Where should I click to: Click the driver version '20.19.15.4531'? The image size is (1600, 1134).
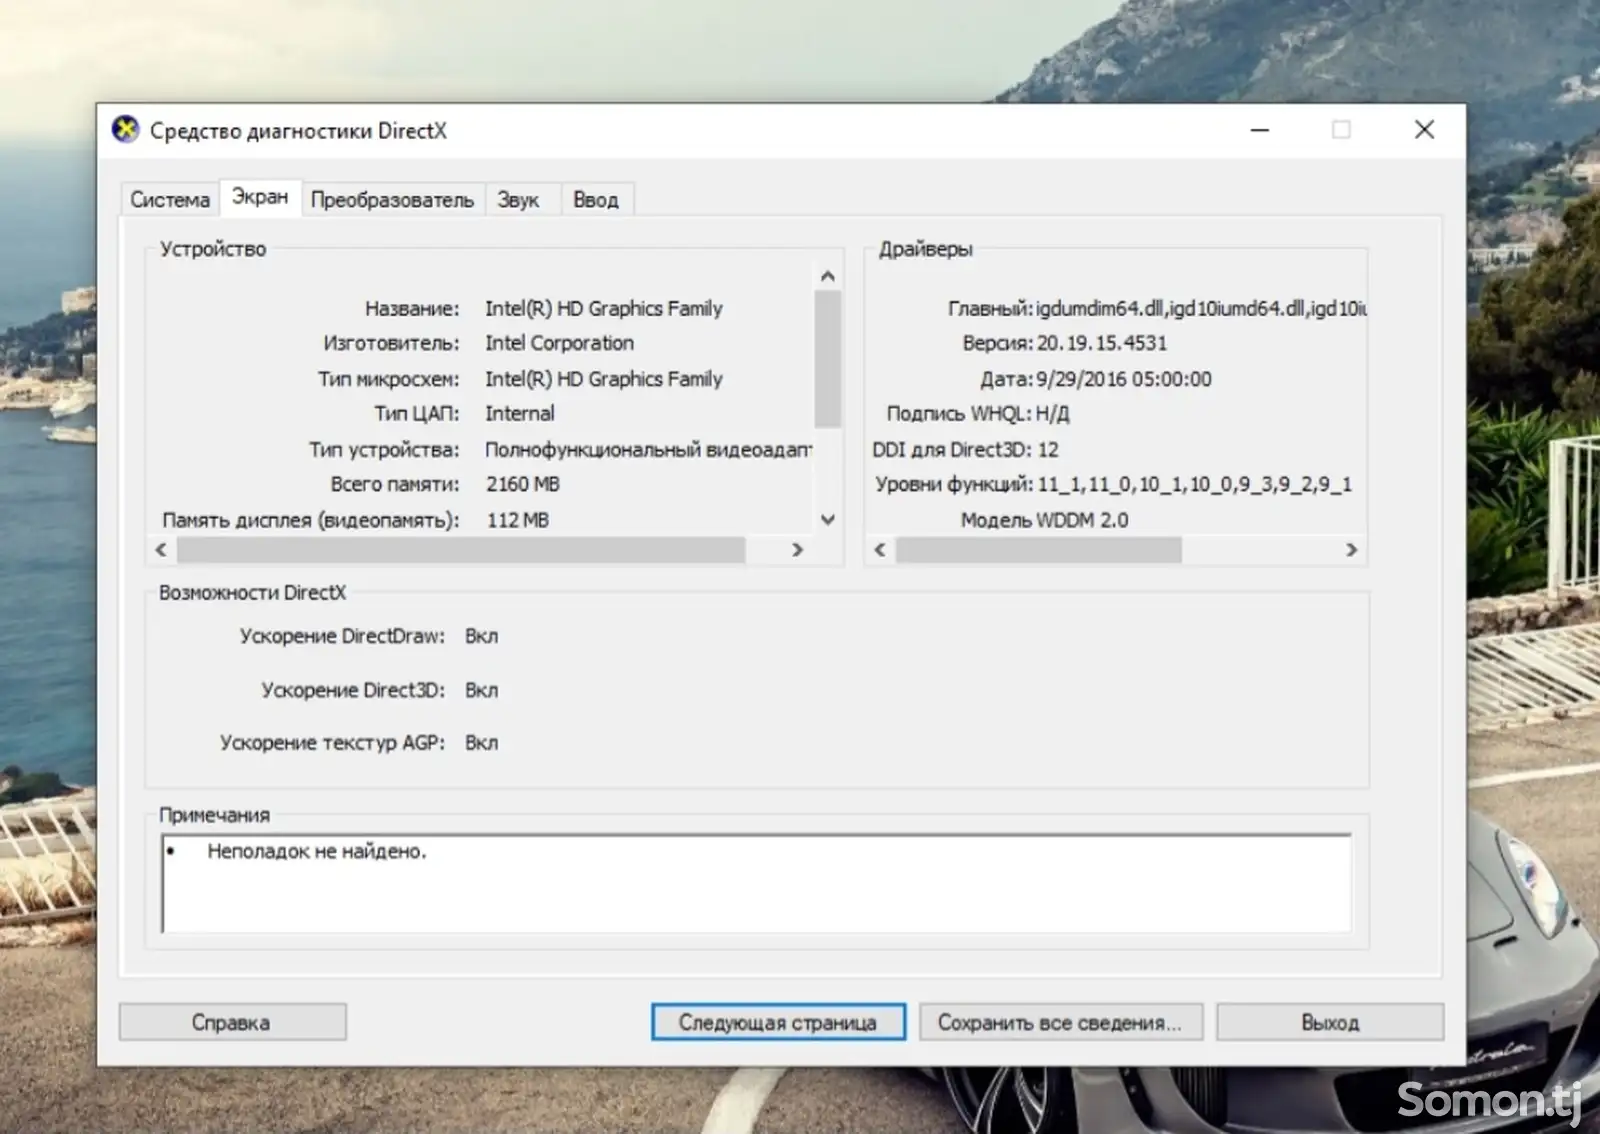pos(1102,343)
